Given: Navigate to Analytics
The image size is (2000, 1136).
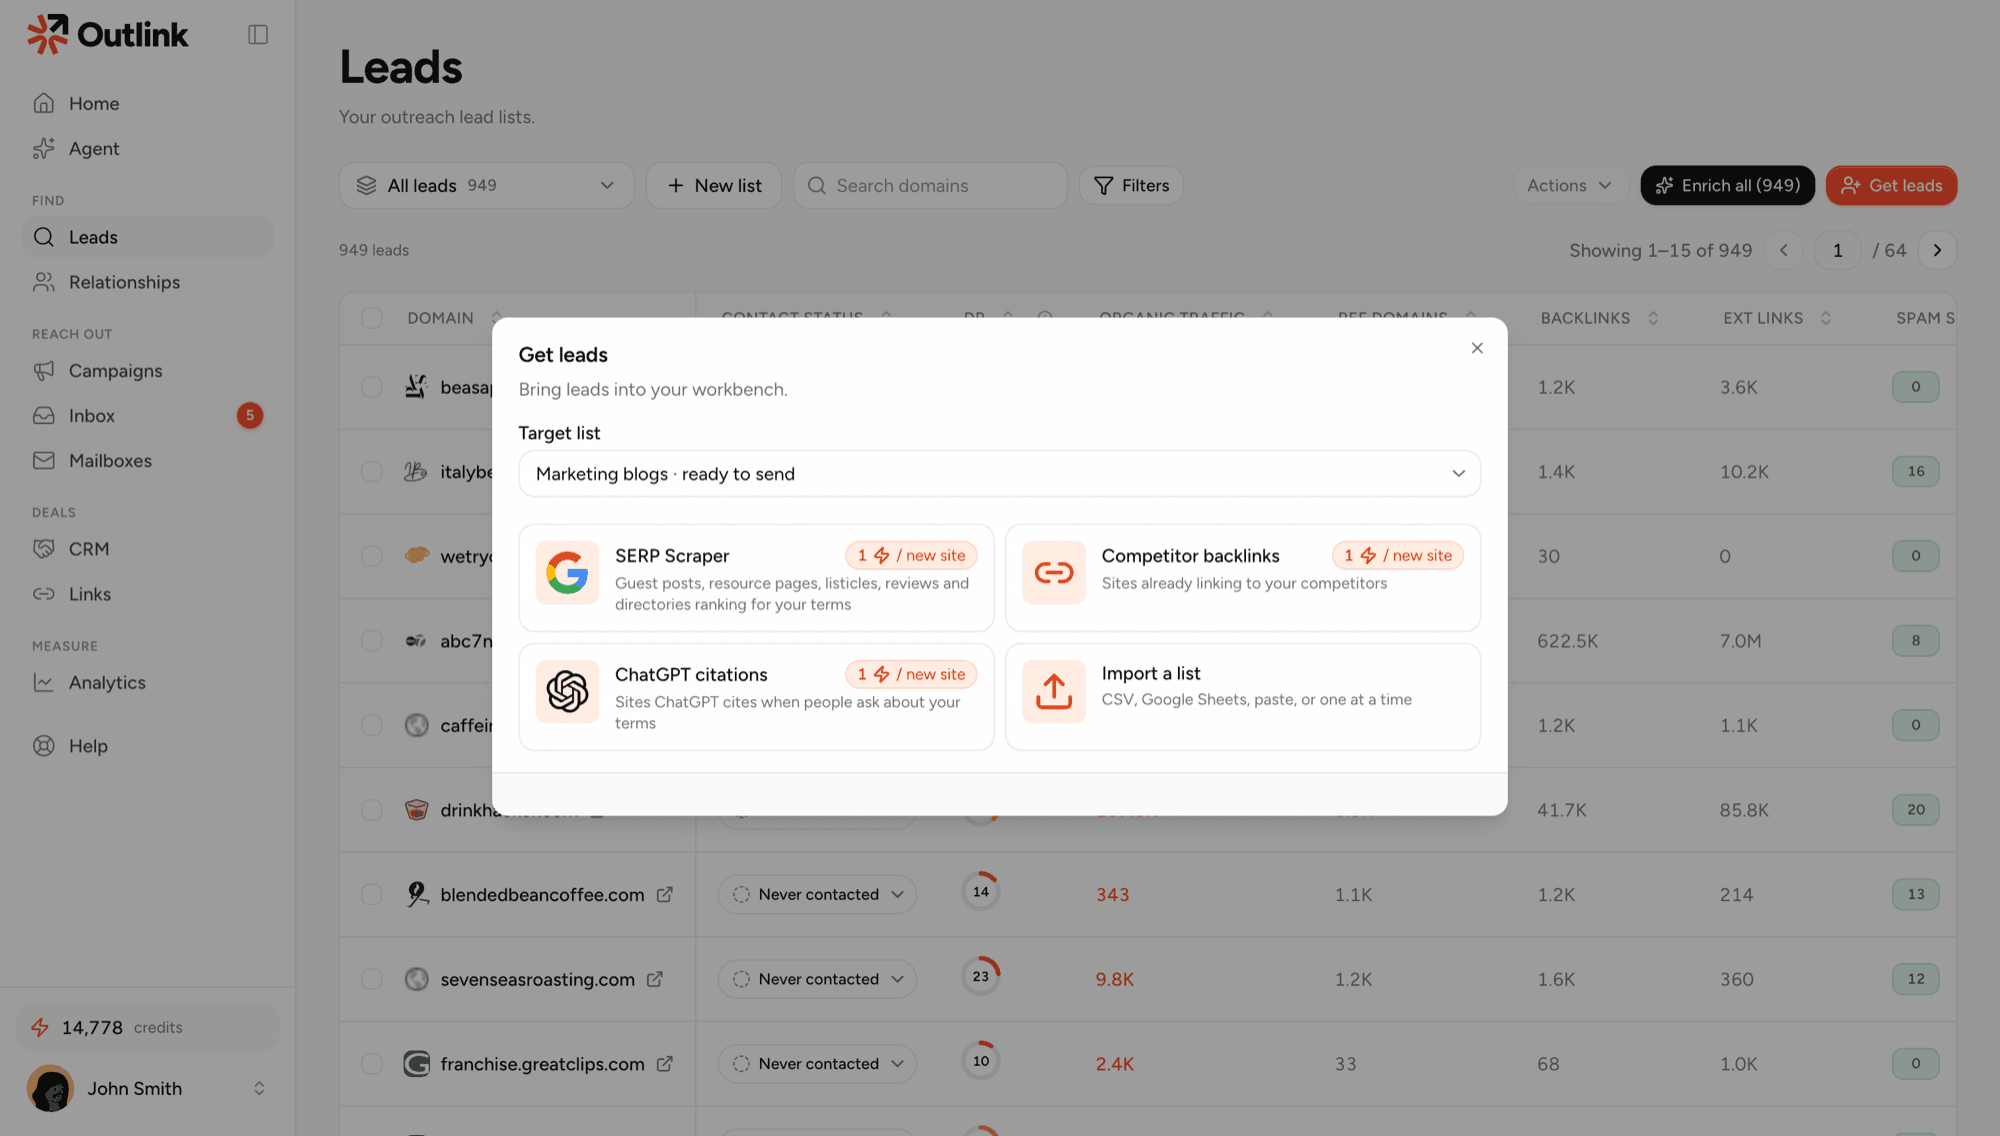Looking at the screenshot, I should click(107, 682).
